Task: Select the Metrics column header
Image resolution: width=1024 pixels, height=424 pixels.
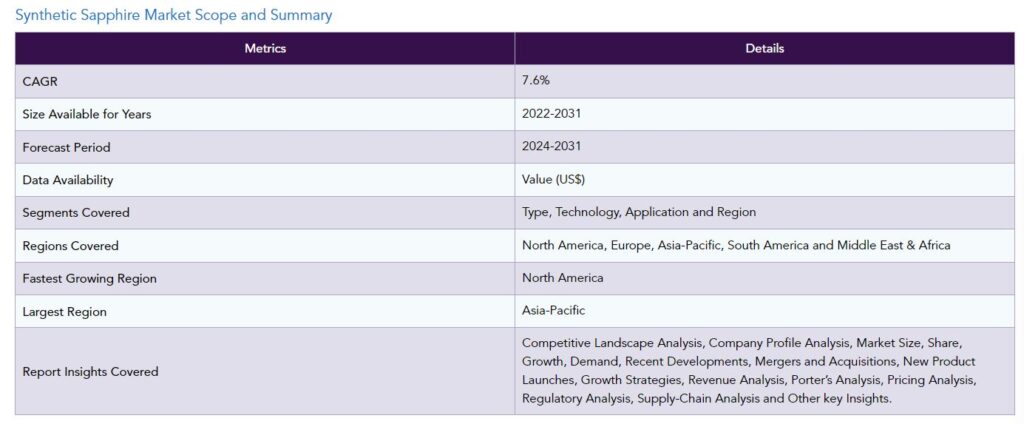Action: pos(265,48)
